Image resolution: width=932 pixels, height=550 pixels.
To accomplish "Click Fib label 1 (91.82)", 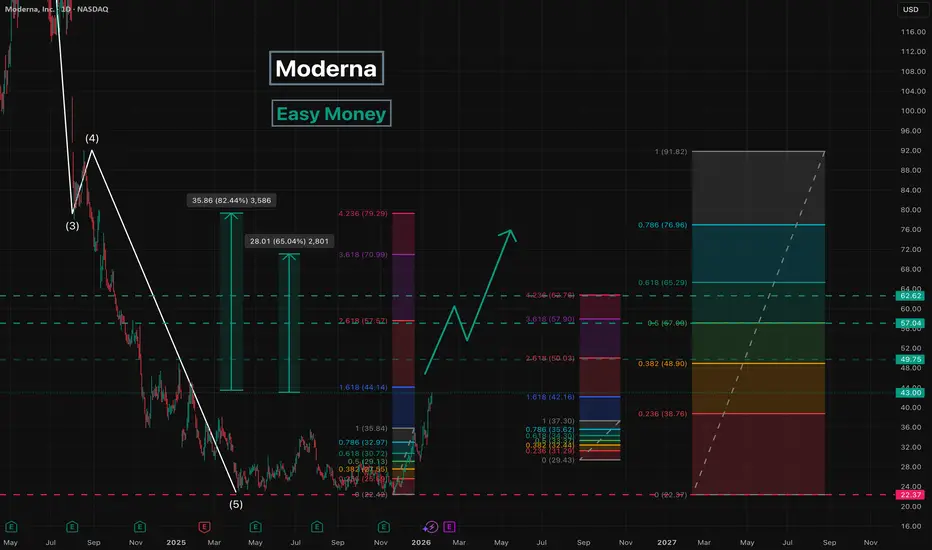I will click(670, 152).
